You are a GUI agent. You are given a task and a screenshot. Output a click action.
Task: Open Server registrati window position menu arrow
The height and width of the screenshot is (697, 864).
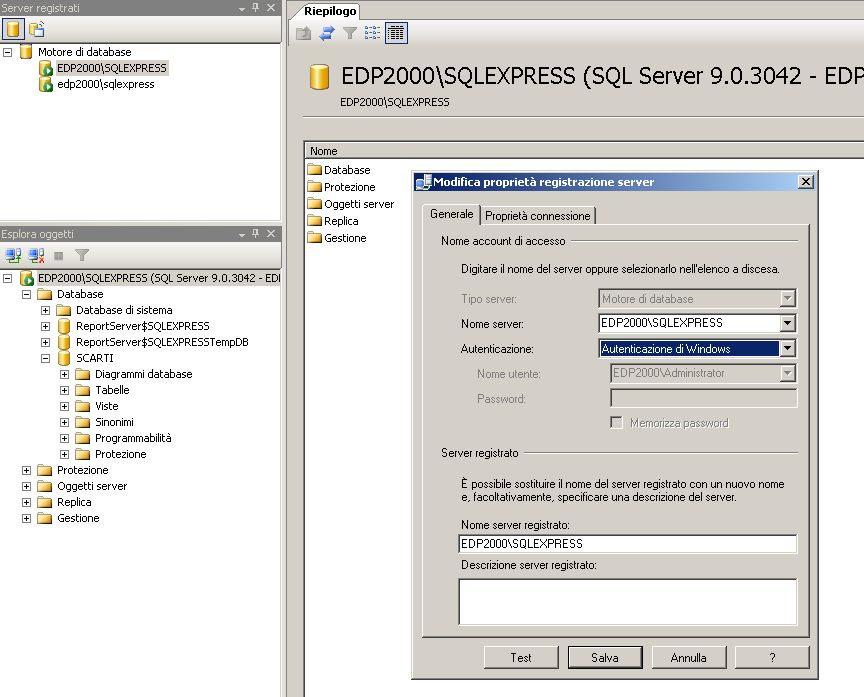click(242, 8)
